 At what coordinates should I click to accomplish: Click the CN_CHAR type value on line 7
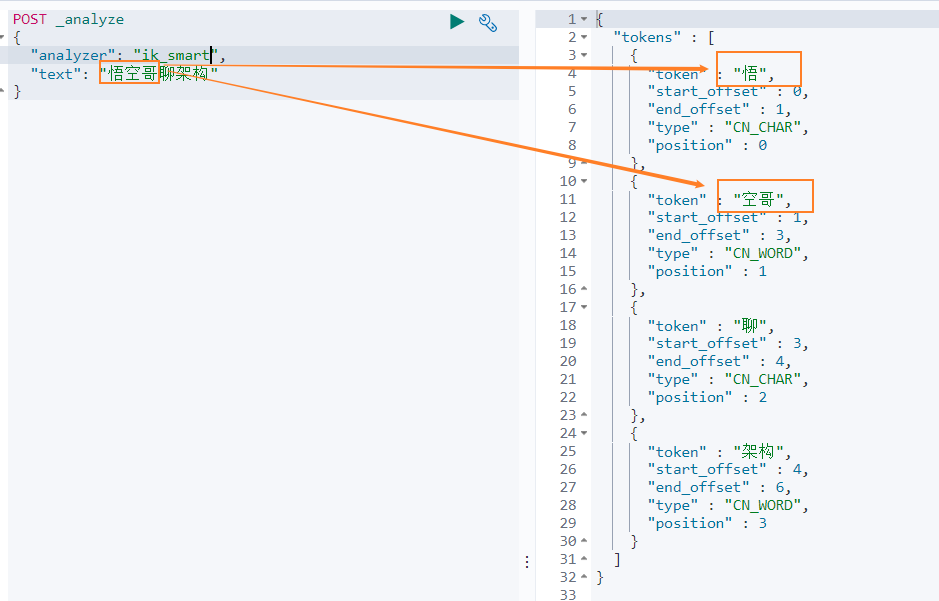point(767,128)
